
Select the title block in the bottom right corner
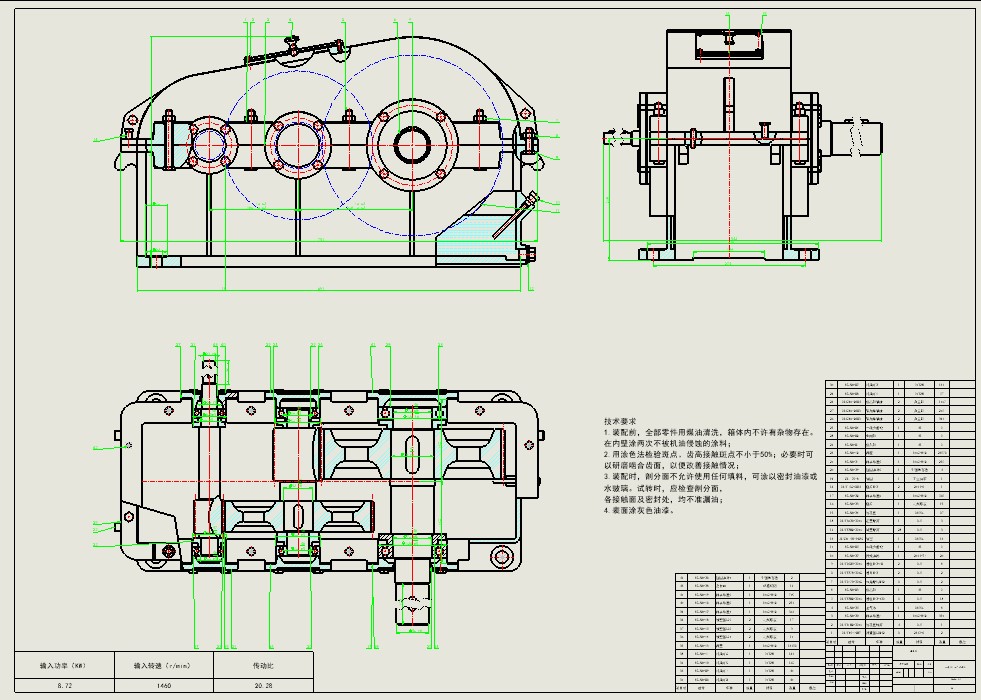900,670
